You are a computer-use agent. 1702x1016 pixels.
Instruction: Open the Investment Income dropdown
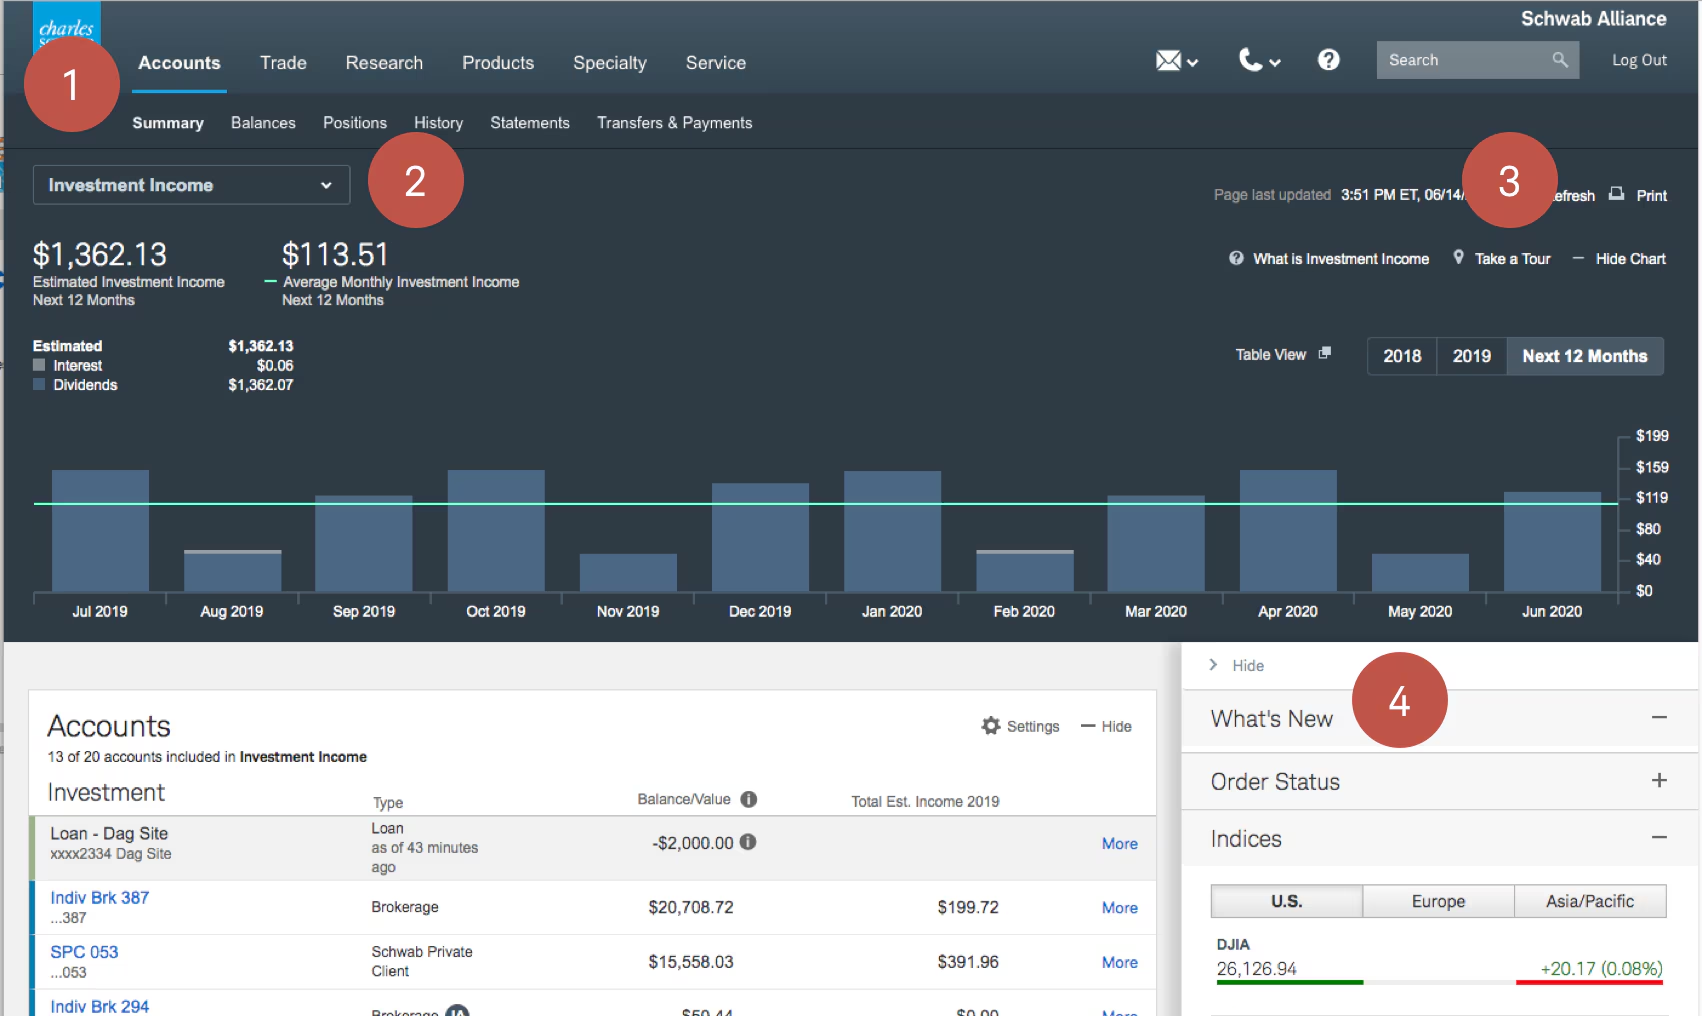point(191,185)
